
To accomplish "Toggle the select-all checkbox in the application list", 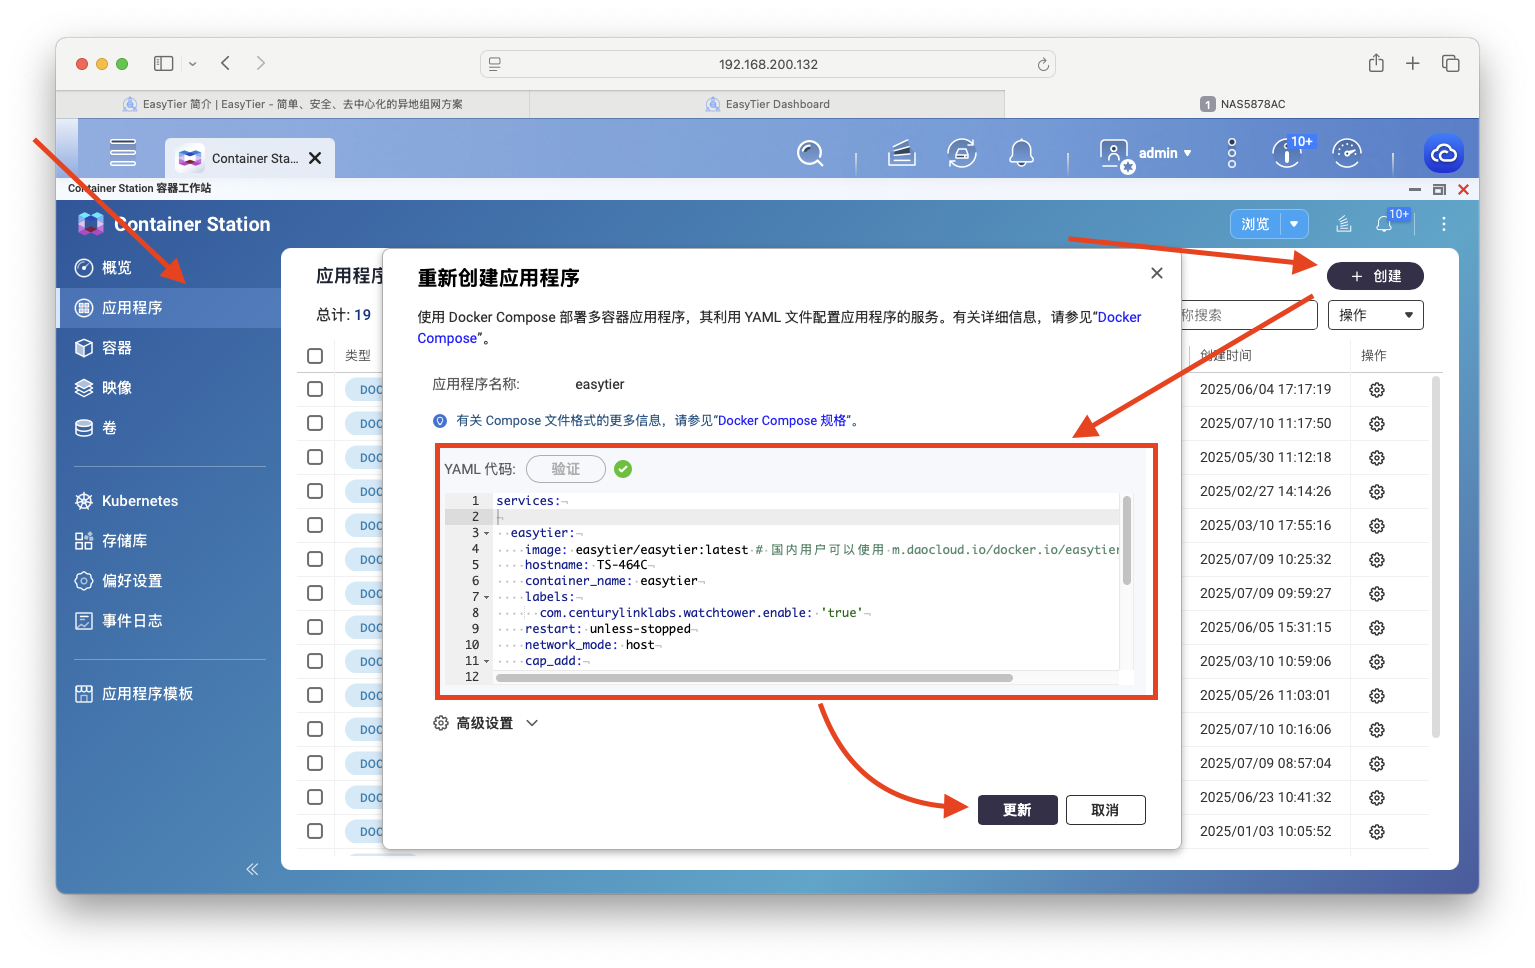I will point(315,355).
